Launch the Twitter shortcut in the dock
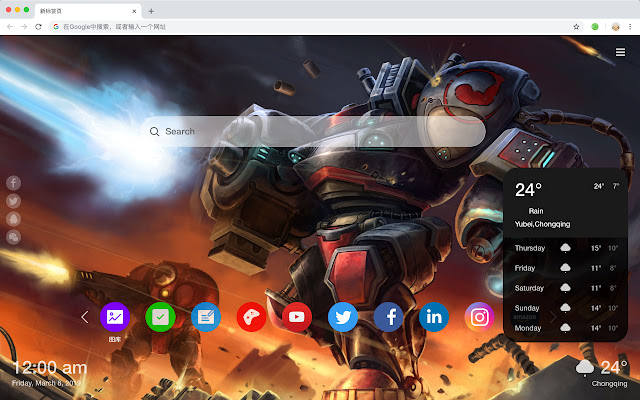The height and width of the screenshot is (400, 640). pyautogui.click(x=343, y=317)
